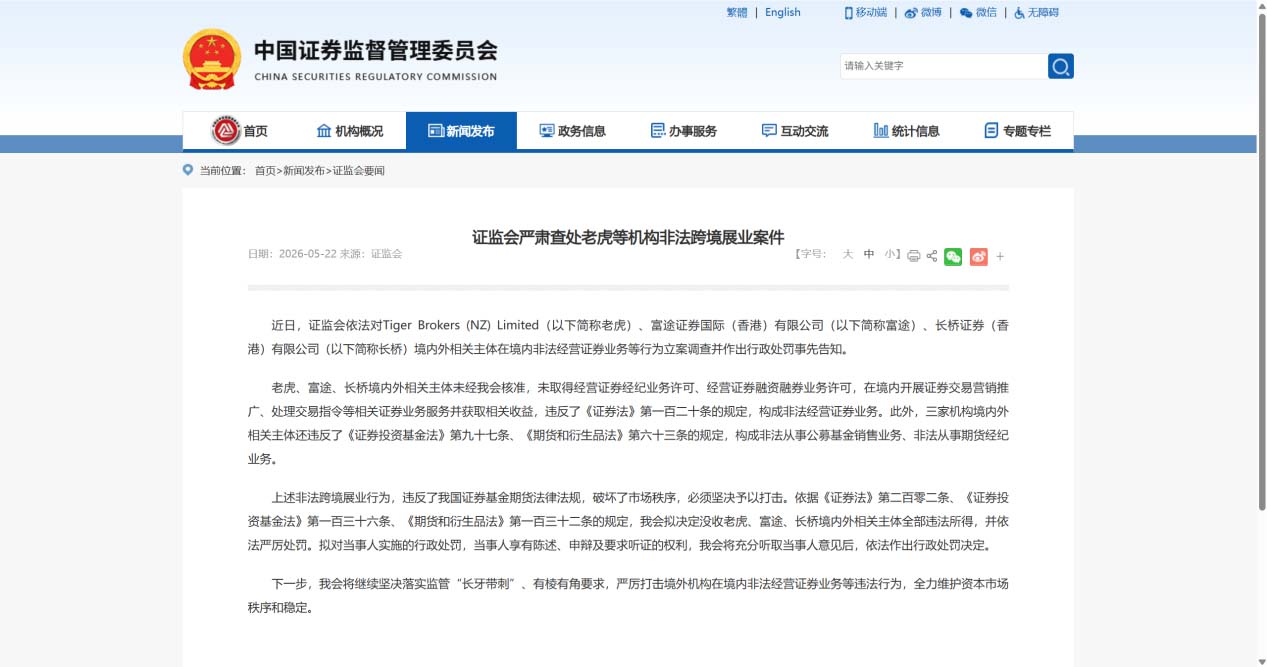Share article via red Weibo icon
Viewport: 1267px width, 667px height.
979,256
